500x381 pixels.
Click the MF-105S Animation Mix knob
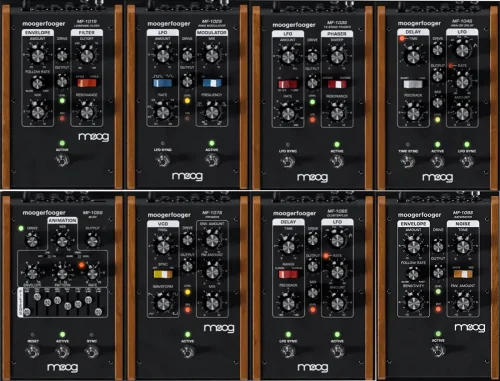[62, 241]
